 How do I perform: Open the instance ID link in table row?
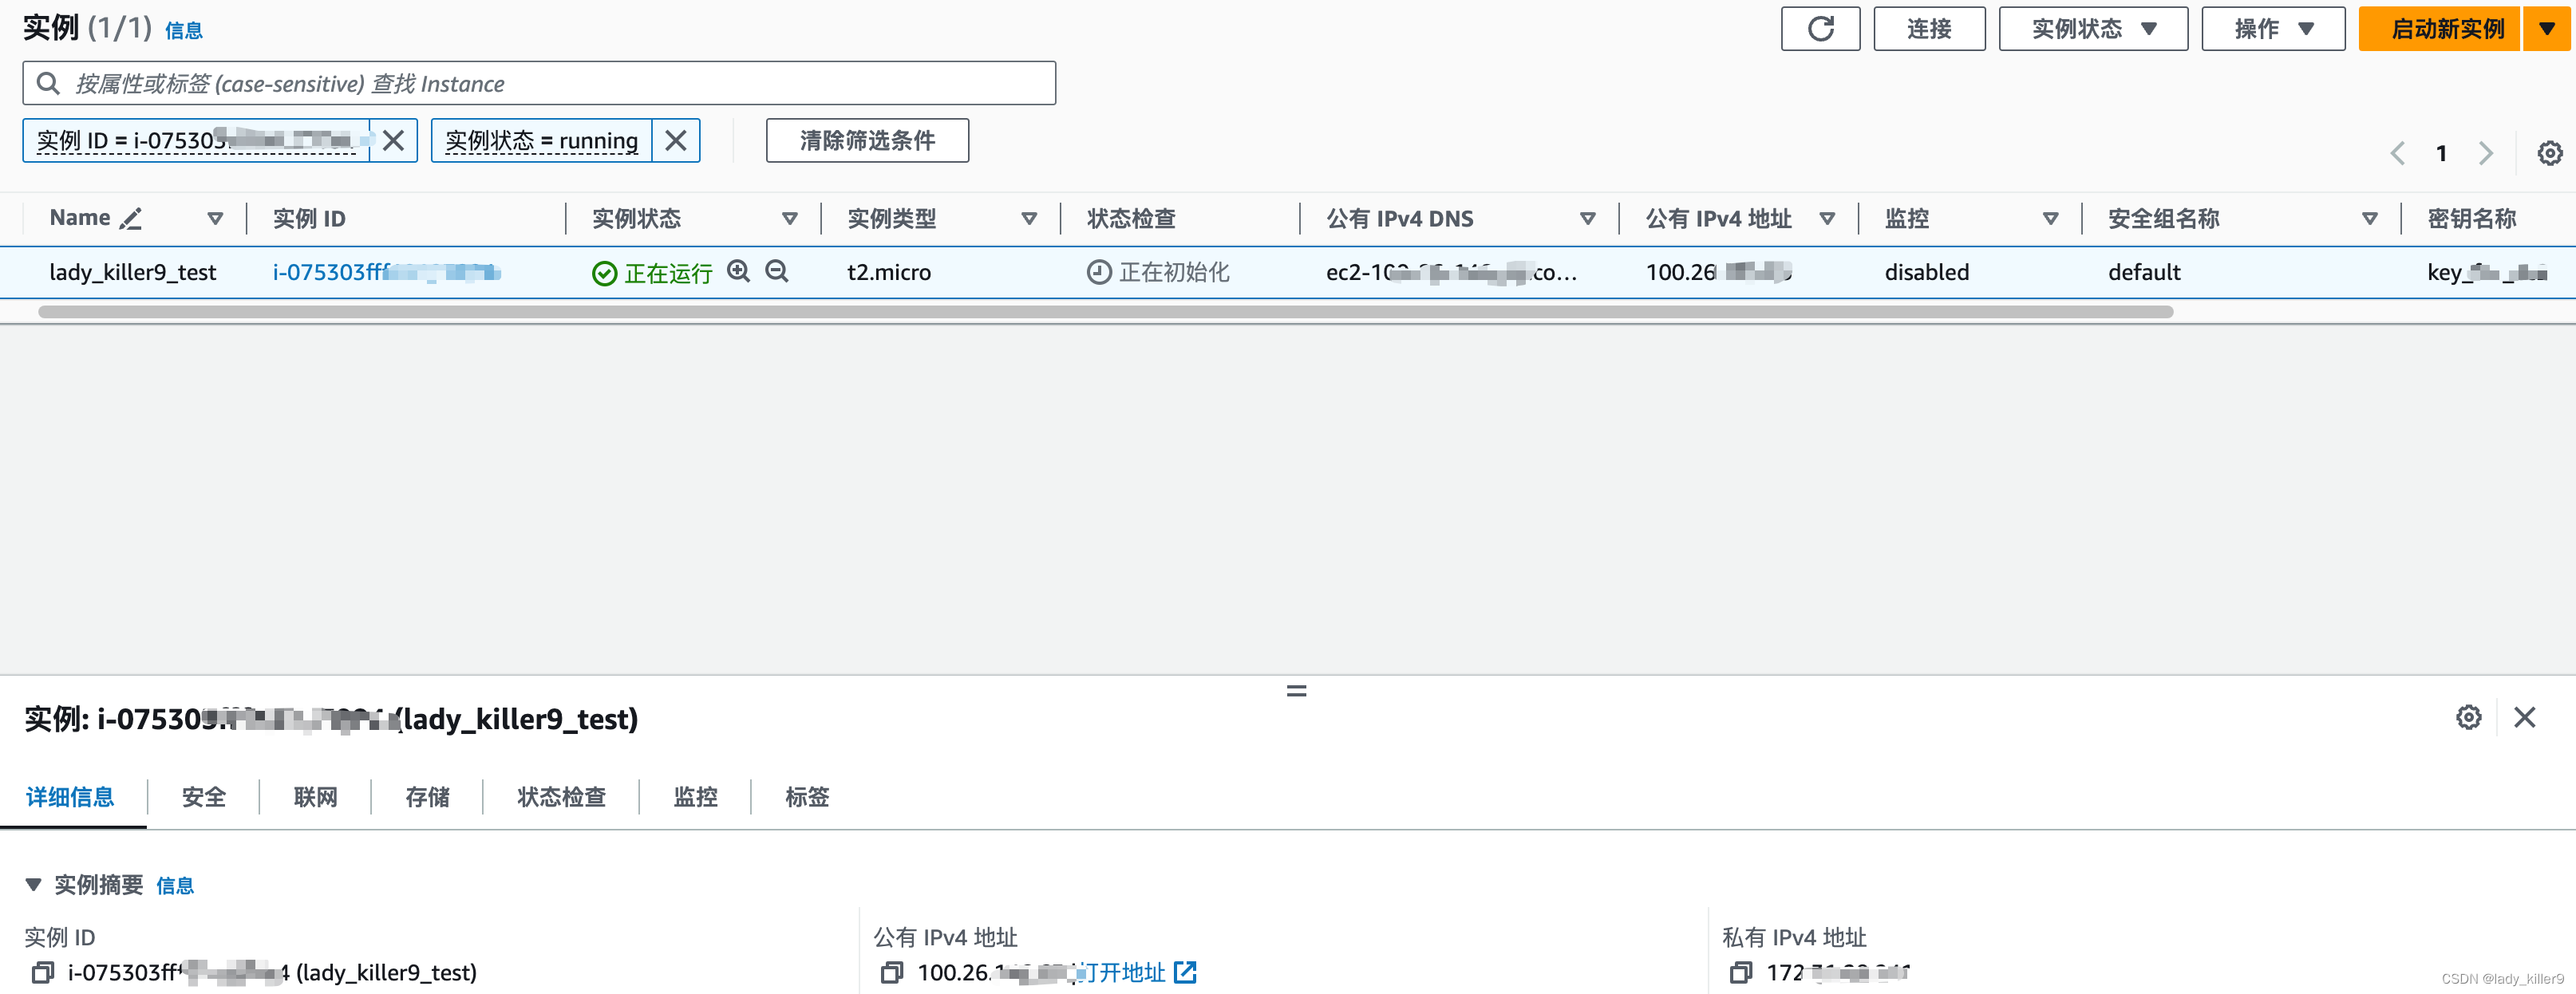pyautogui.click(x=386, y=272)
